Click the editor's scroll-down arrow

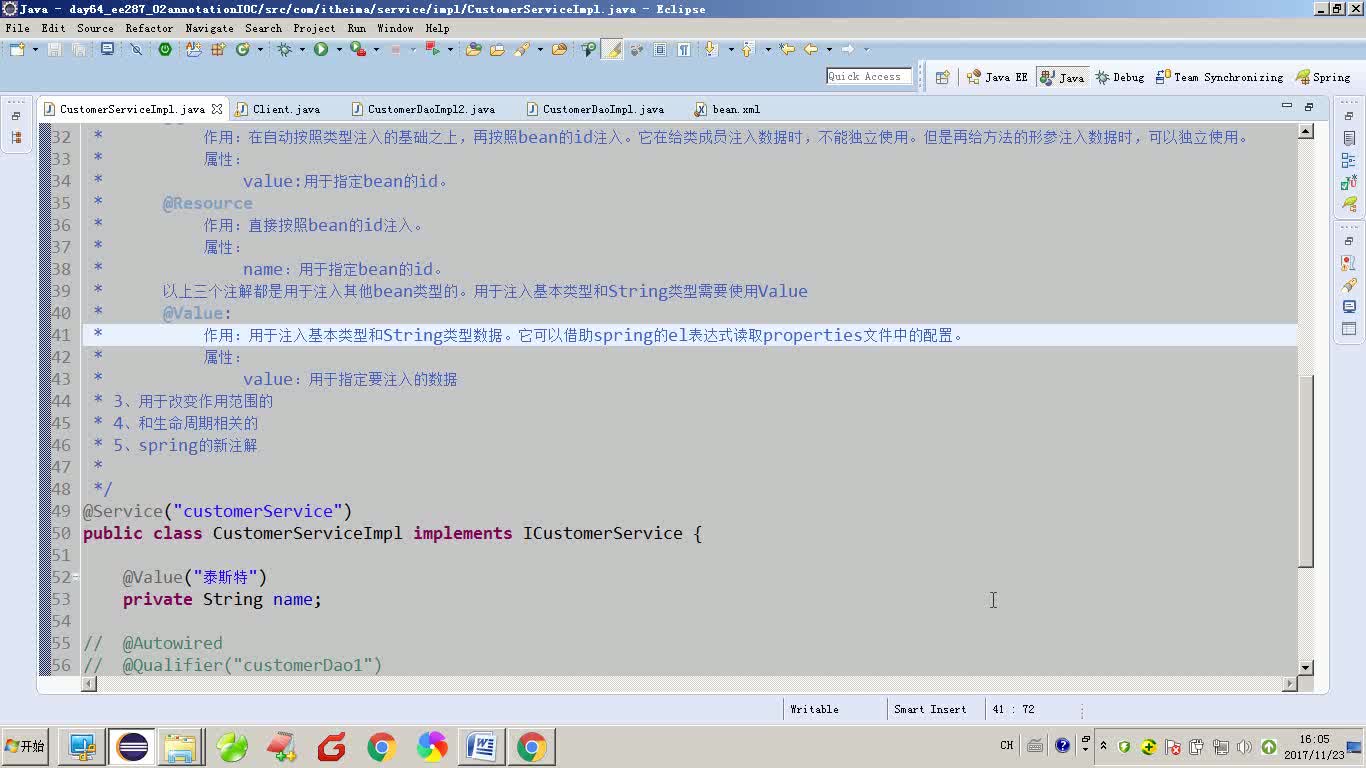click(x=1306, y=667)
